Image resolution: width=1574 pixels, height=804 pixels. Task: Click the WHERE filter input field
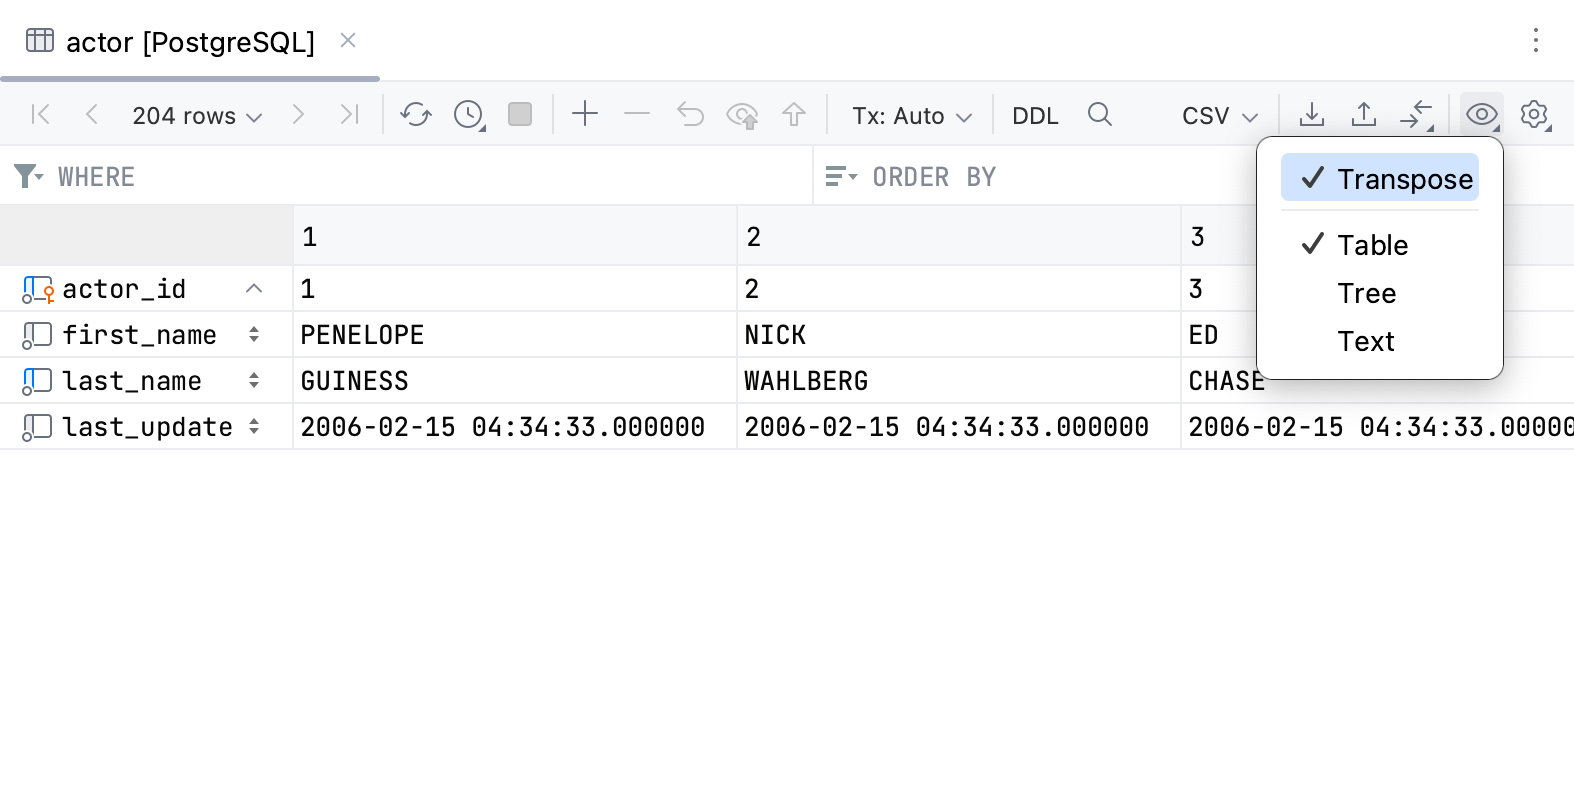click(430, 177)
